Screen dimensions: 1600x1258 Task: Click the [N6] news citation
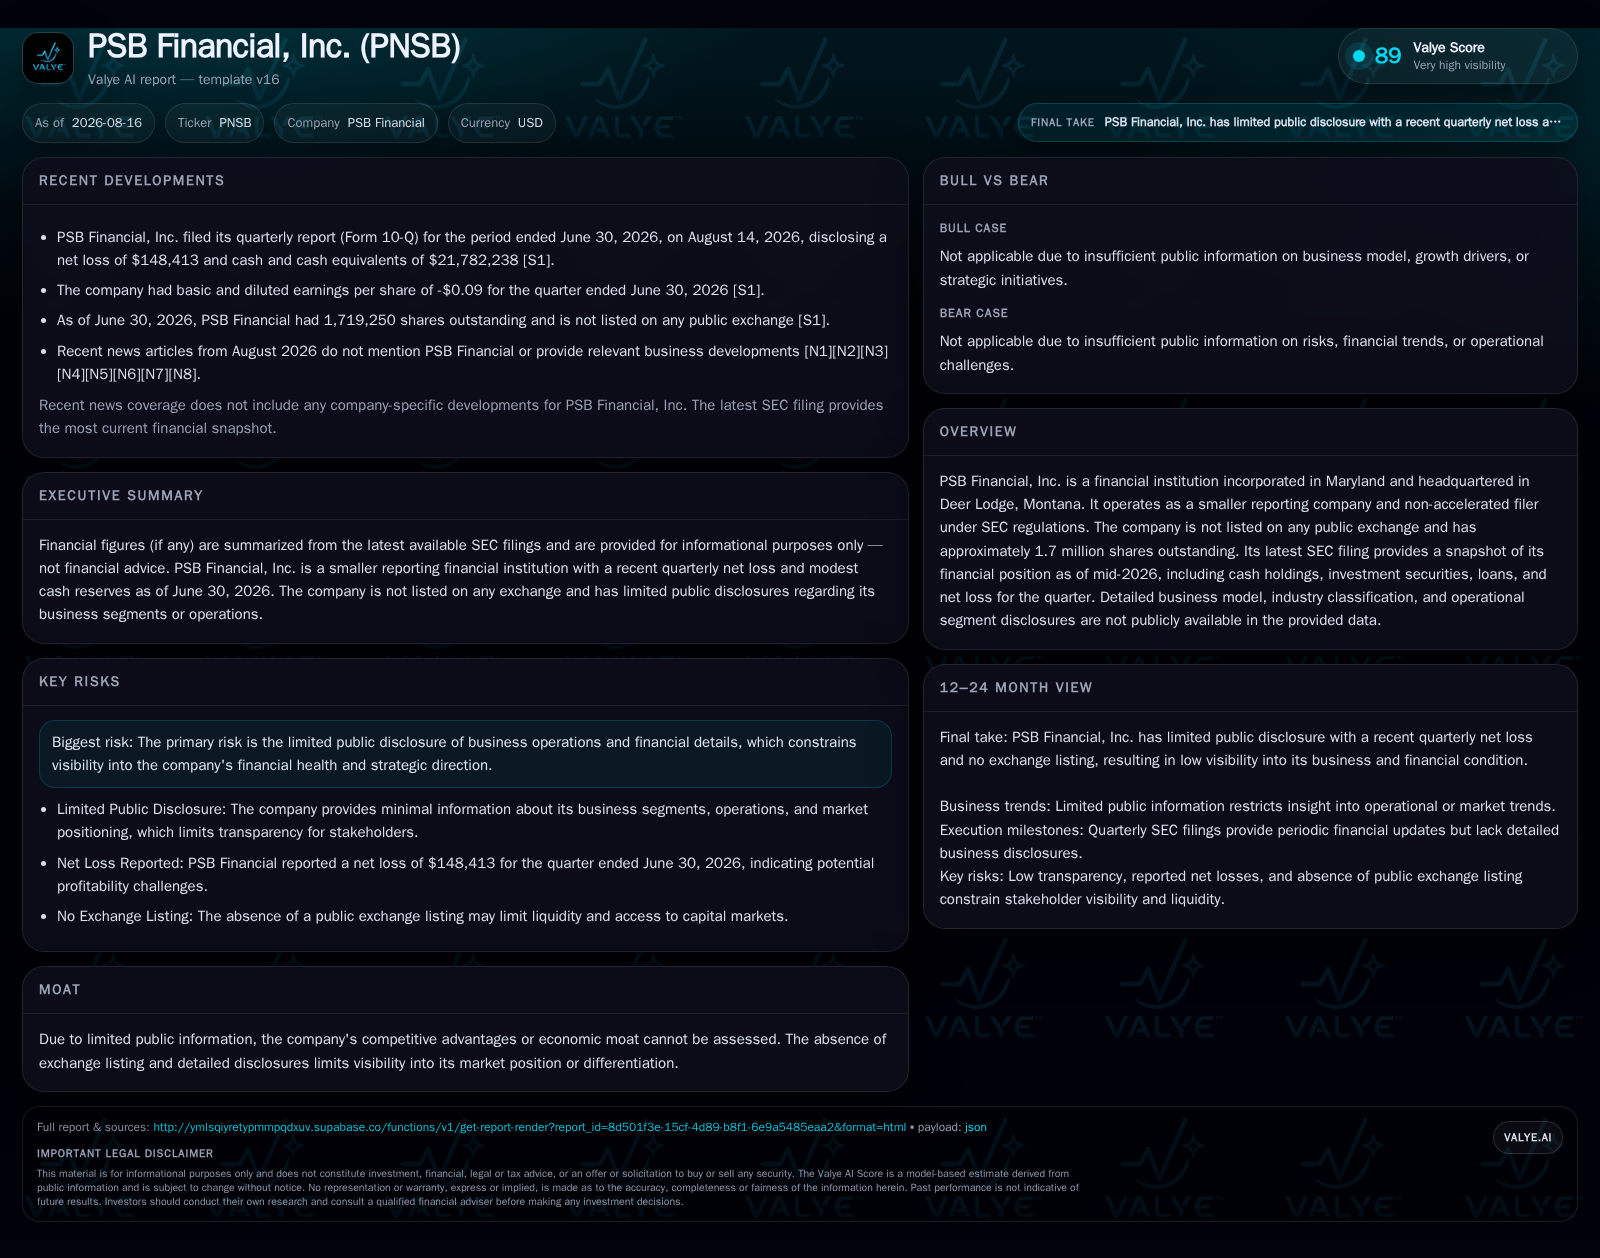click(x=127, y=375)
